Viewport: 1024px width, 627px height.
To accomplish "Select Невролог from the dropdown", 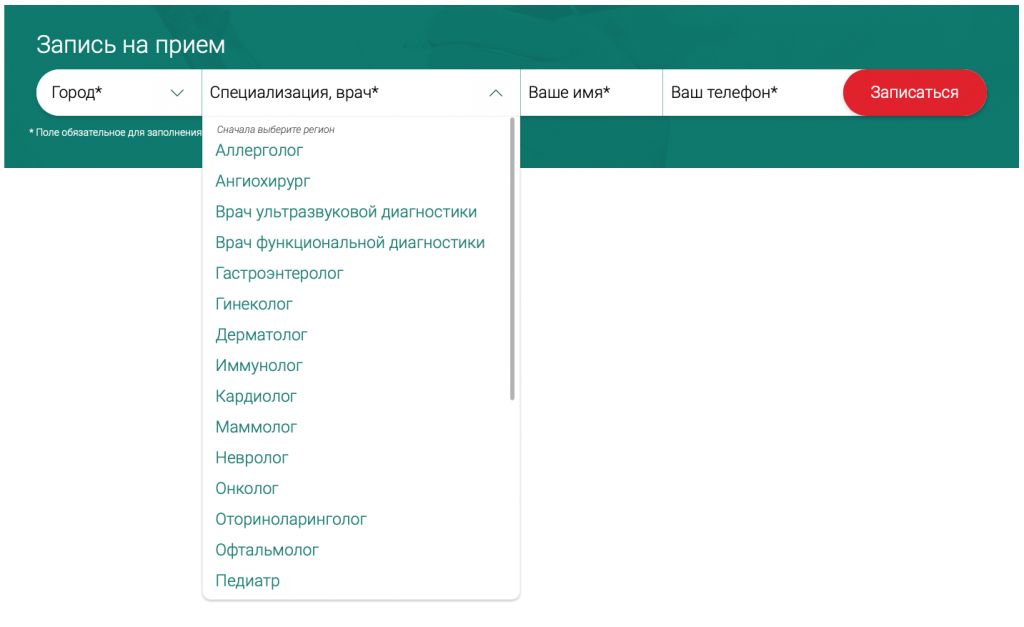I will point(251,458).
